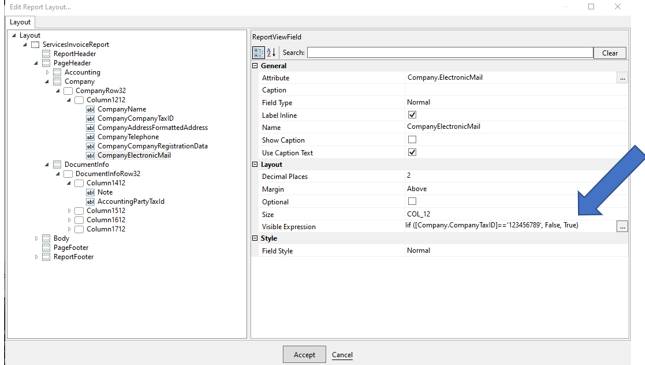Viewport: 645px width, 365px height.
Task: Collapse the General property section
Action: pos(255,65)
